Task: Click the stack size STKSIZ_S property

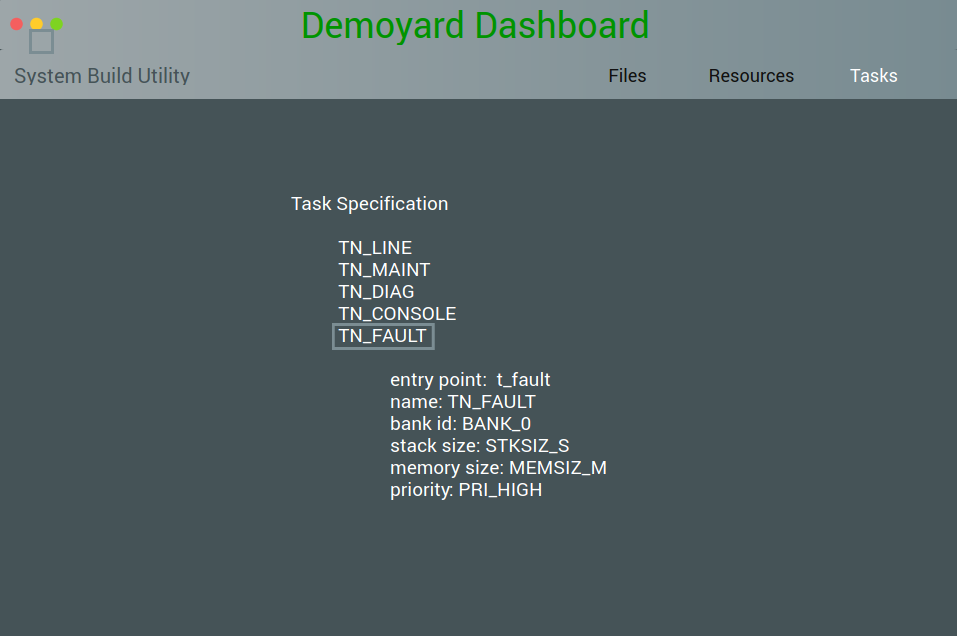Action: [479, 446]
